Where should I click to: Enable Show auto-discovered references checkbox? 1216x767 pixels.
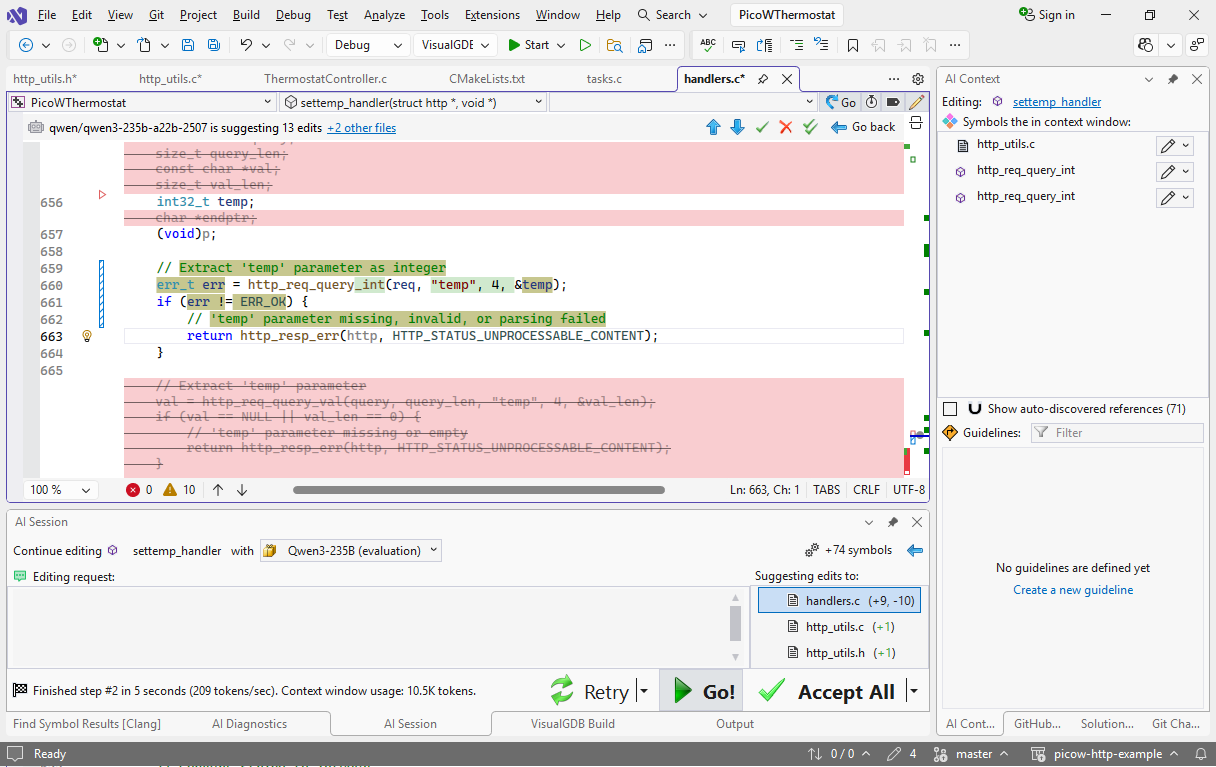950,409
